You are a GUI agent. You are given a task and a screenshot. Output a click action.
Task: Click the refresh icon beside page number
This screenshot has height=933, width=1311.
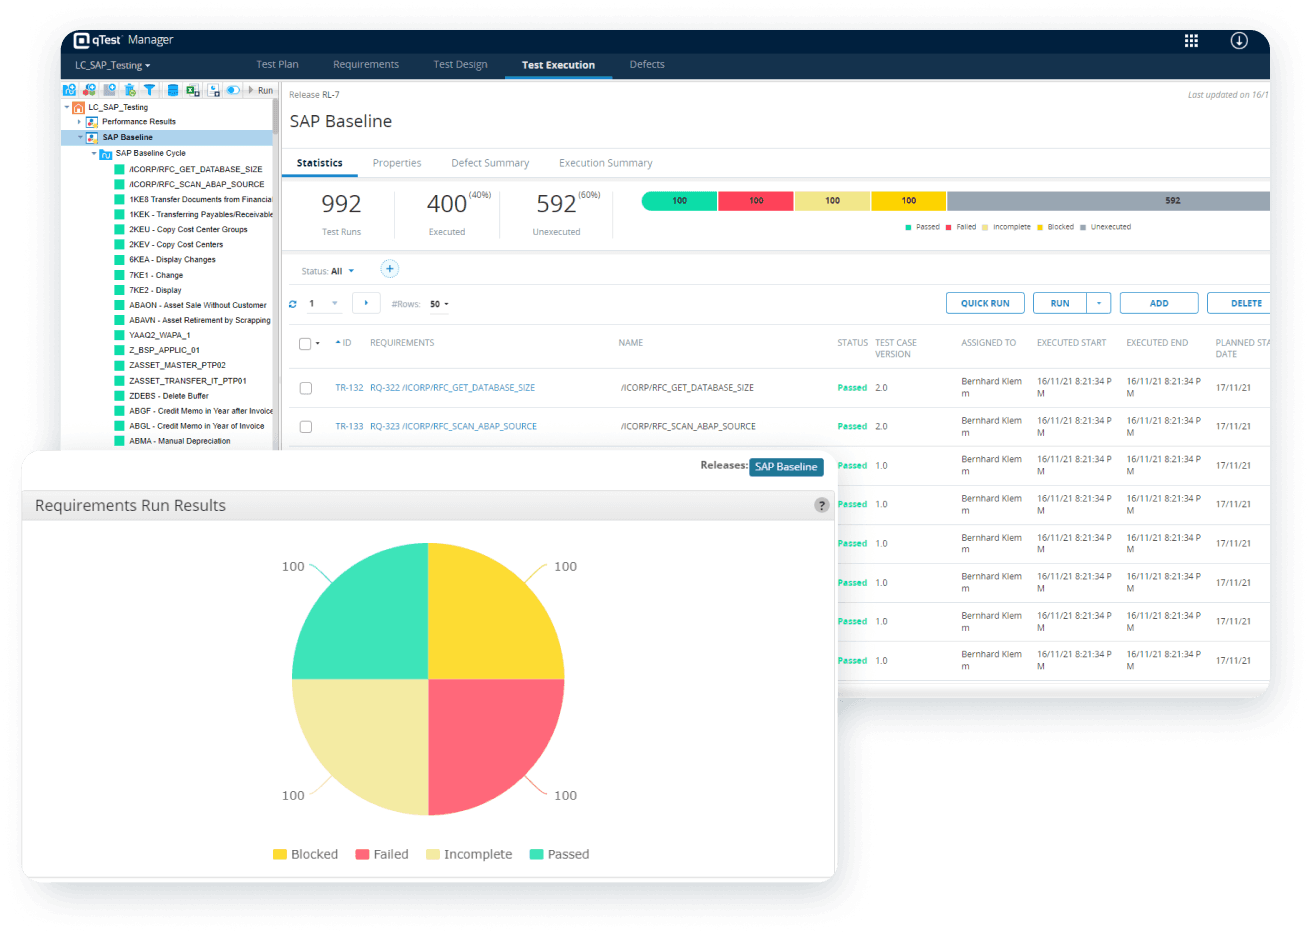point(293,304)
